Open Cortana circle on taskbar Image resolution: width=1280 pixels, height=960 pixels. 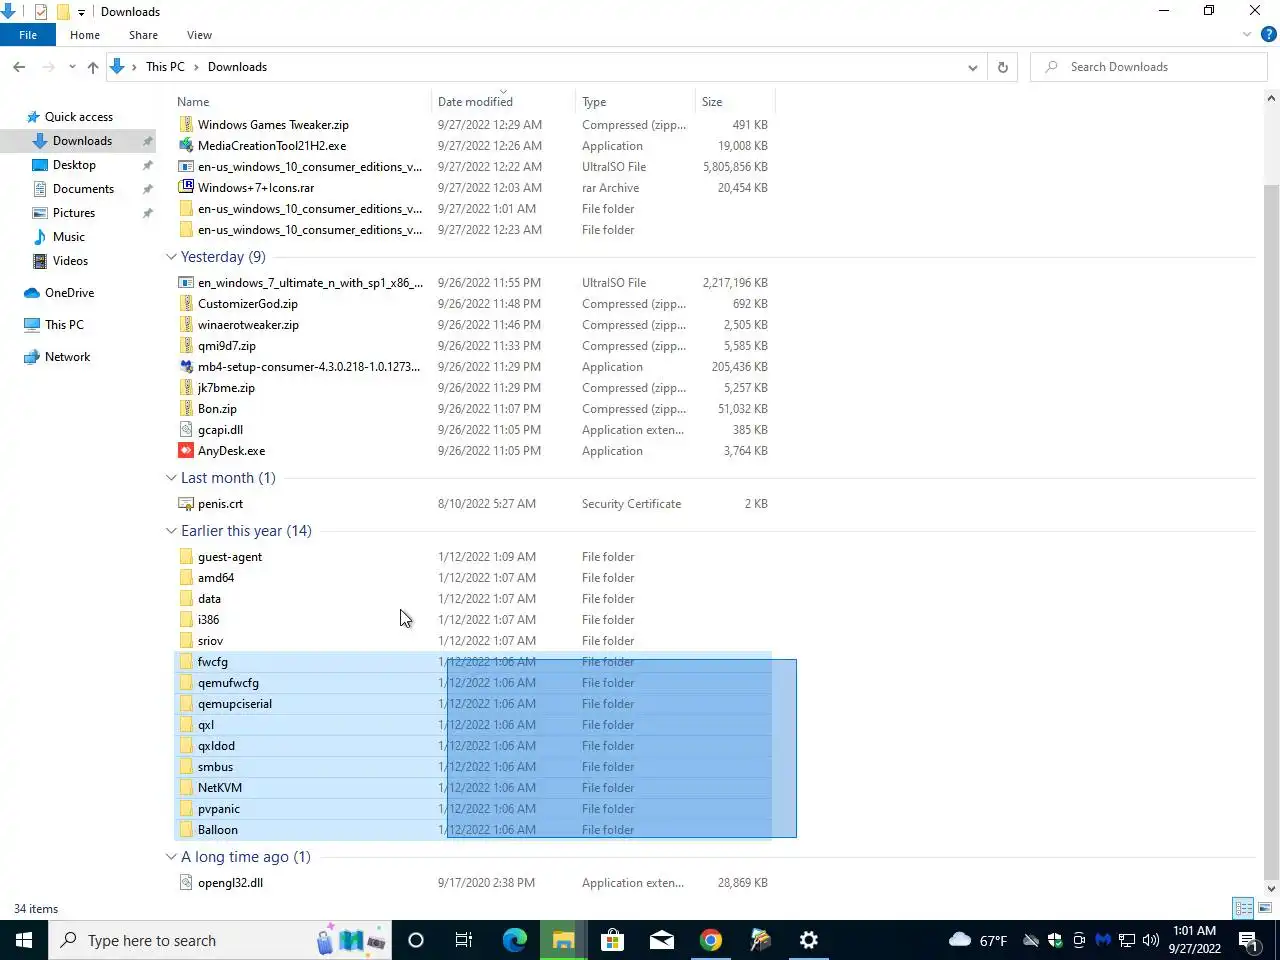416,940
